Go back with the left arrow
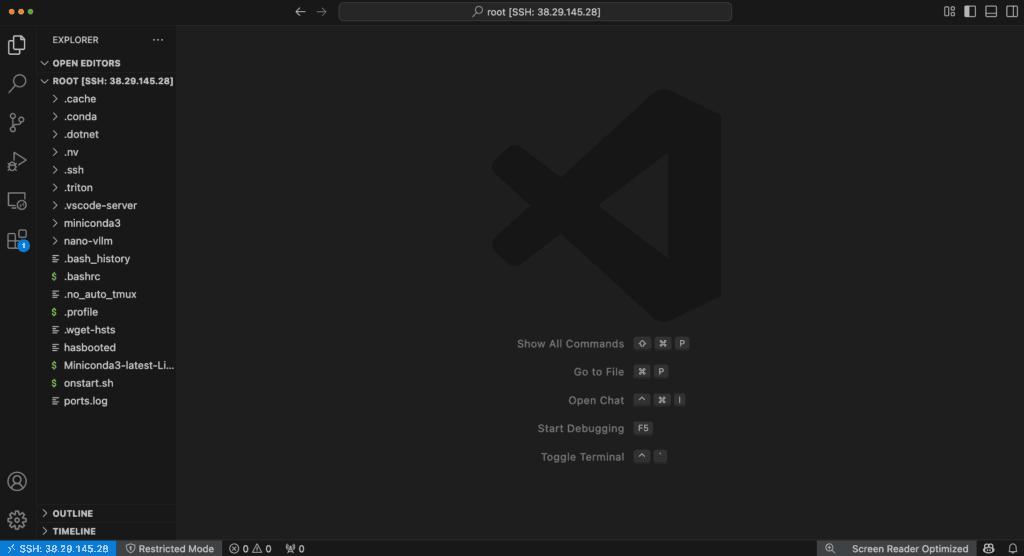Viewport: 1024px width, 556px height. [x=300, y=12]
